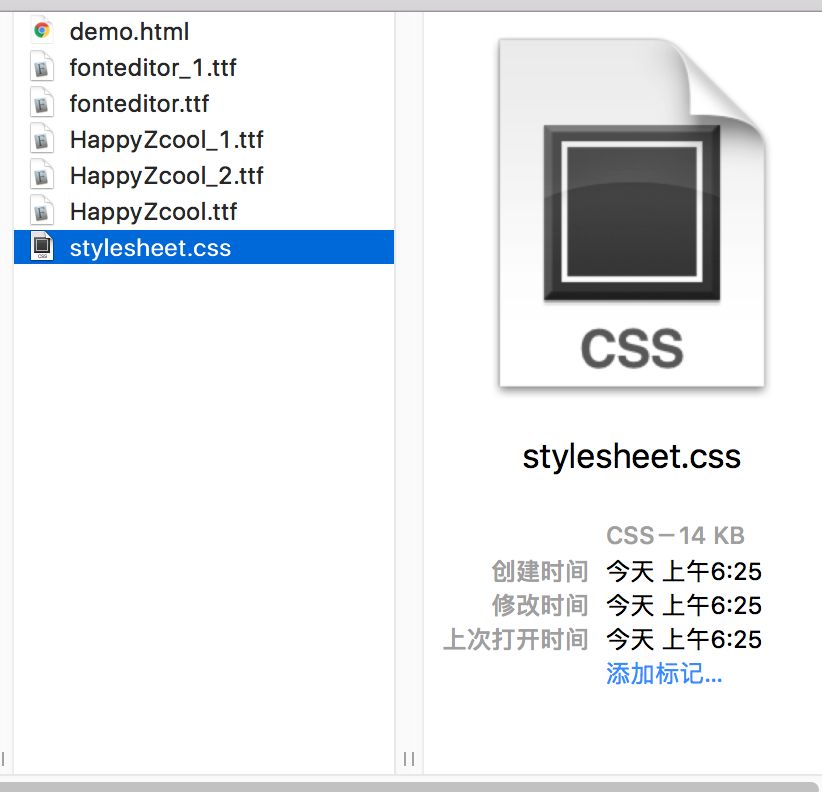822x792 pixels.
Task: Click the large CSS document preview thumbnail
Action: pyautogui.click(x=632, y=213)
